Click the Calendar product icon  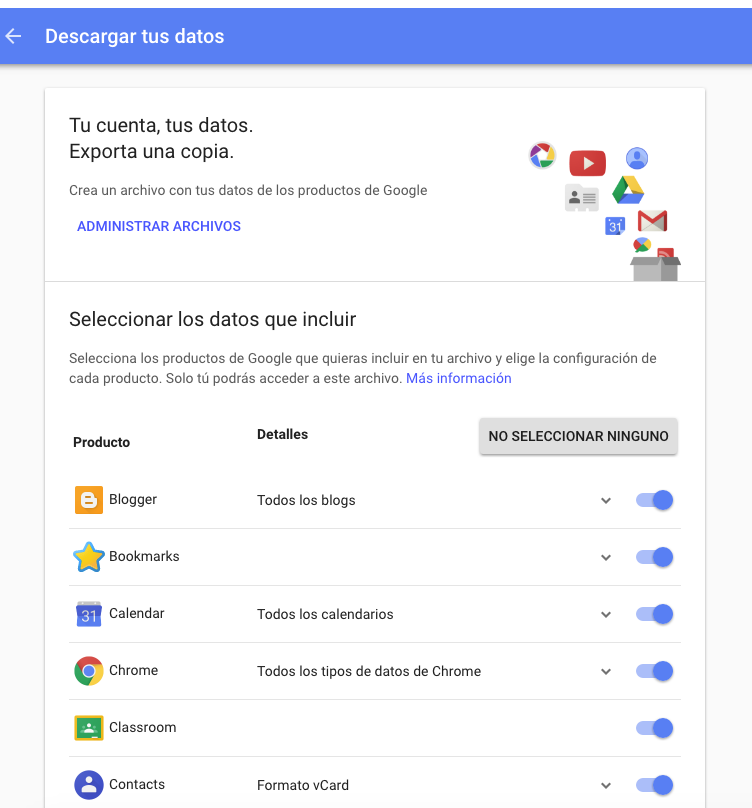89,614
